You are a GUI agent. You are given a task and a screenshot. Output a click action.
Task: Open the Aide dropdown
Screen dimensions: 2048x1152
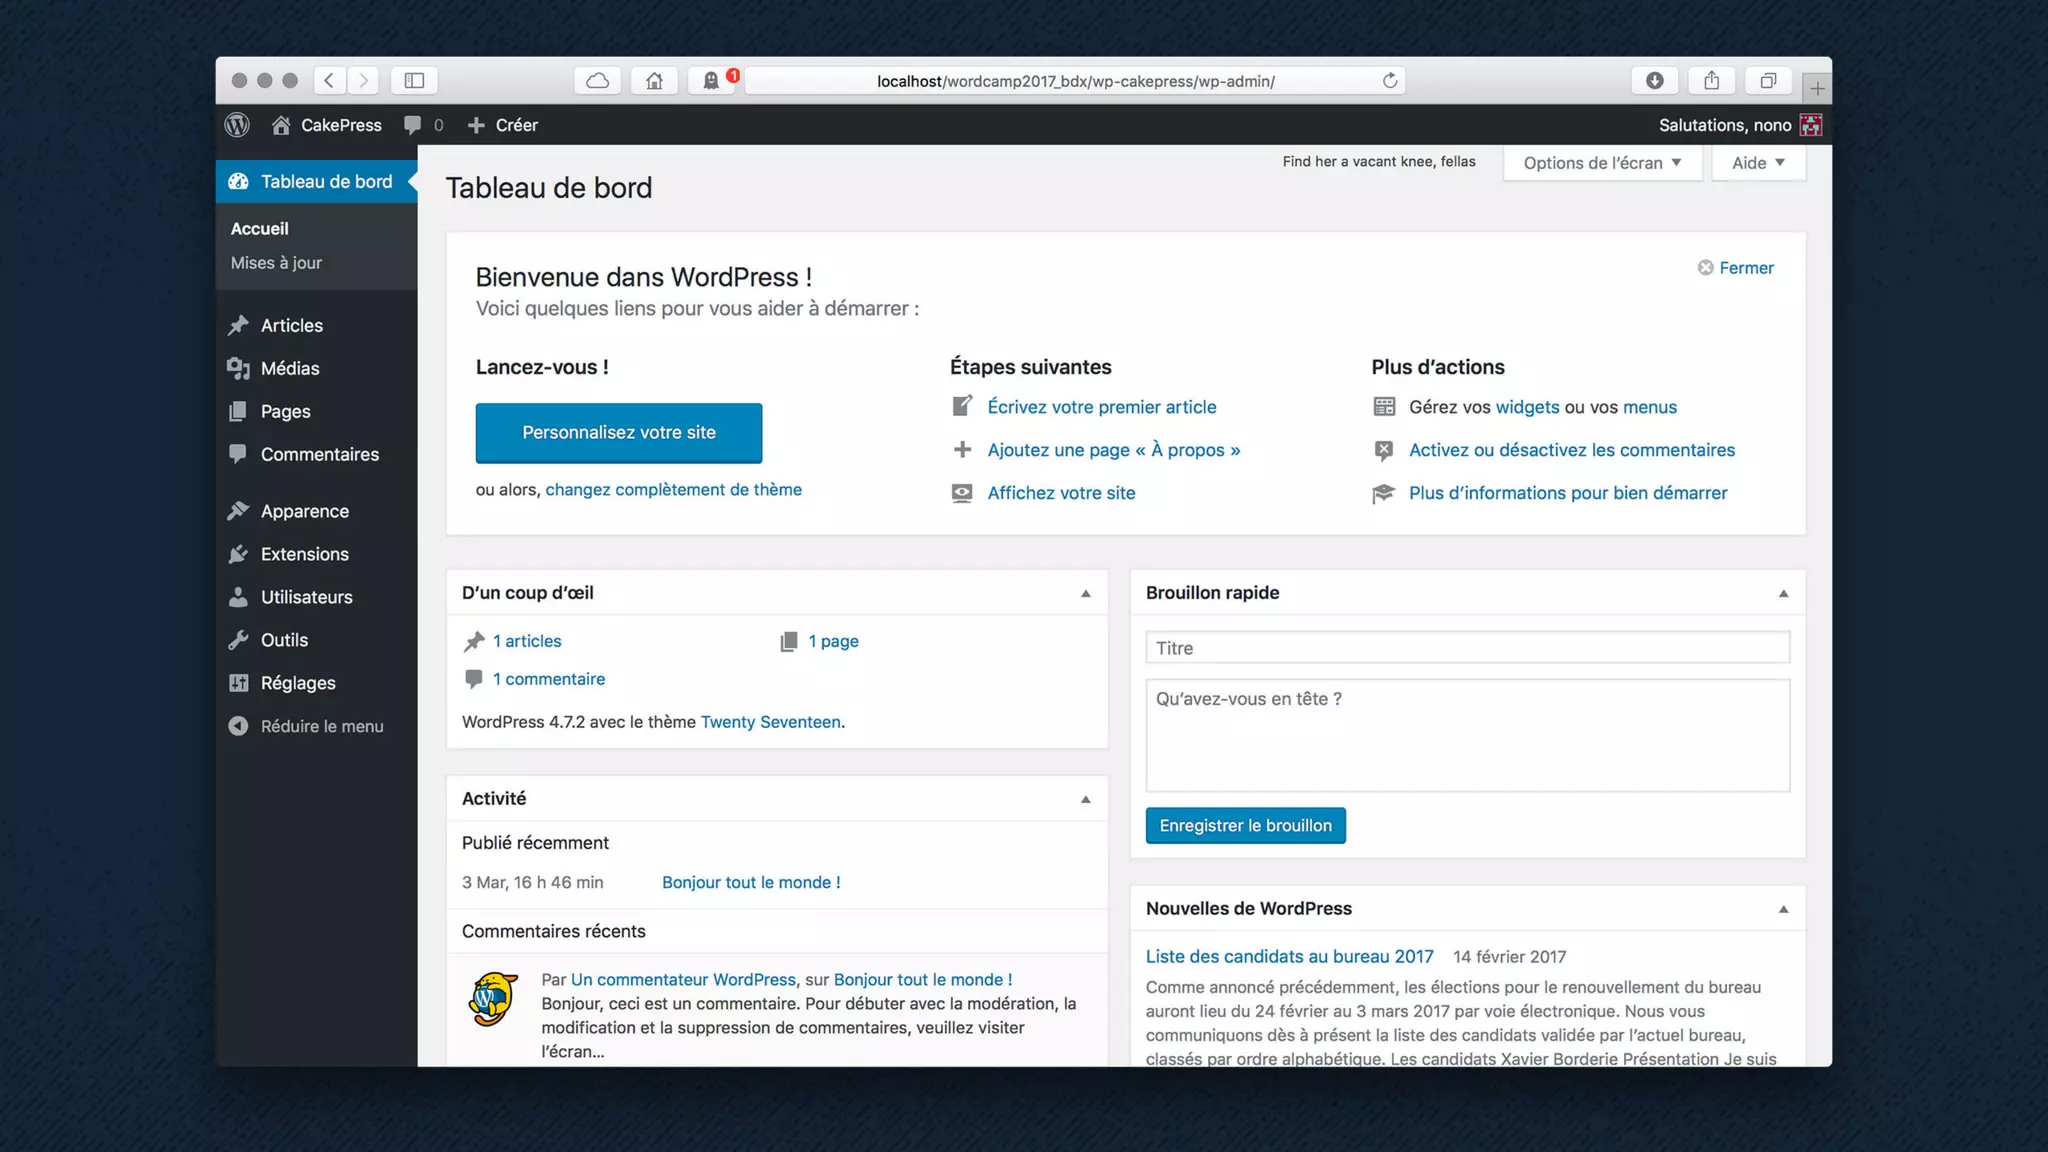pos(1758,163)
